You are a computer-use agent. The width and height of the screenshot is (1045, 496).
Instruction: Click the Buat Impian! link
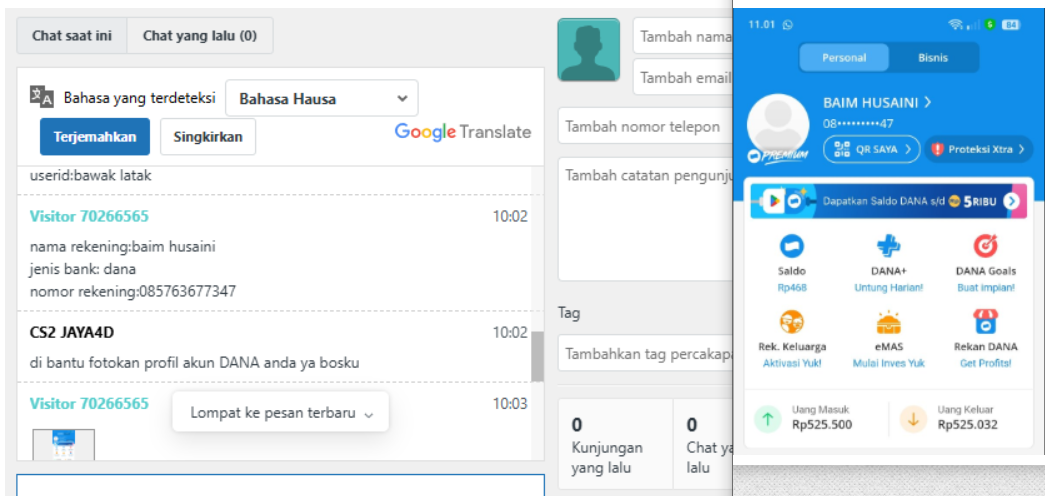pos(986,288)
